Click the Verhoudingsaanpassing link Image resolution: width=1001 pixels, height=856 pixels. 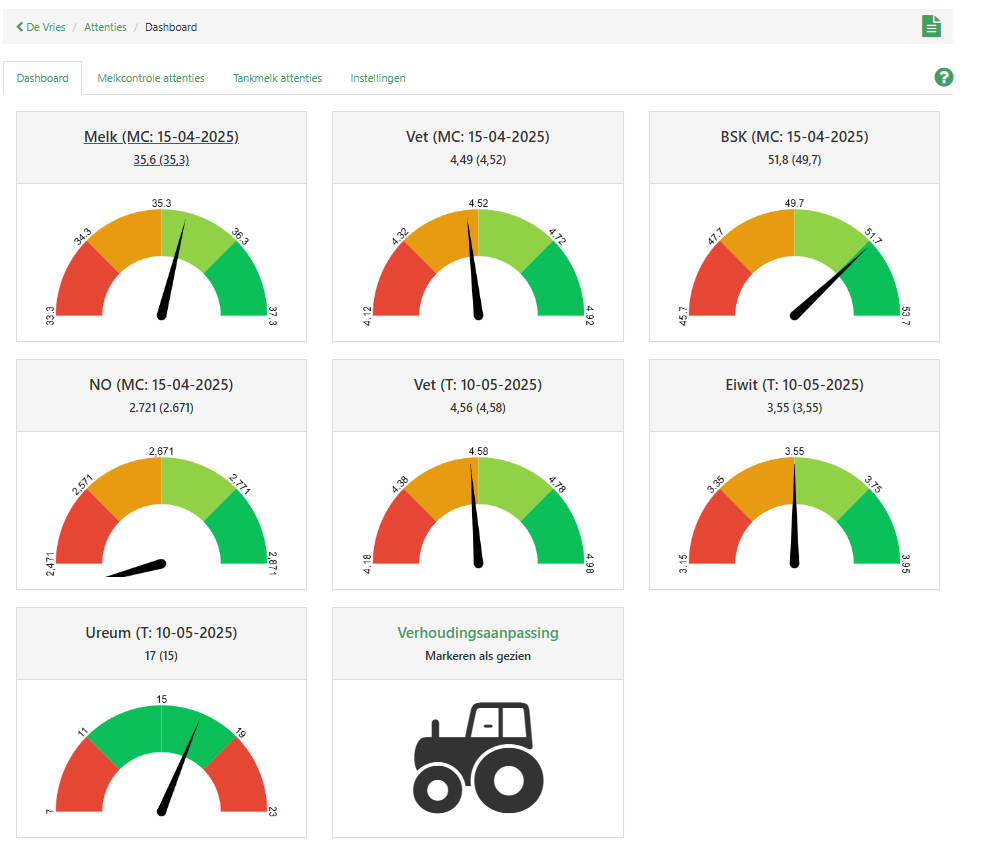pos(478,633)
